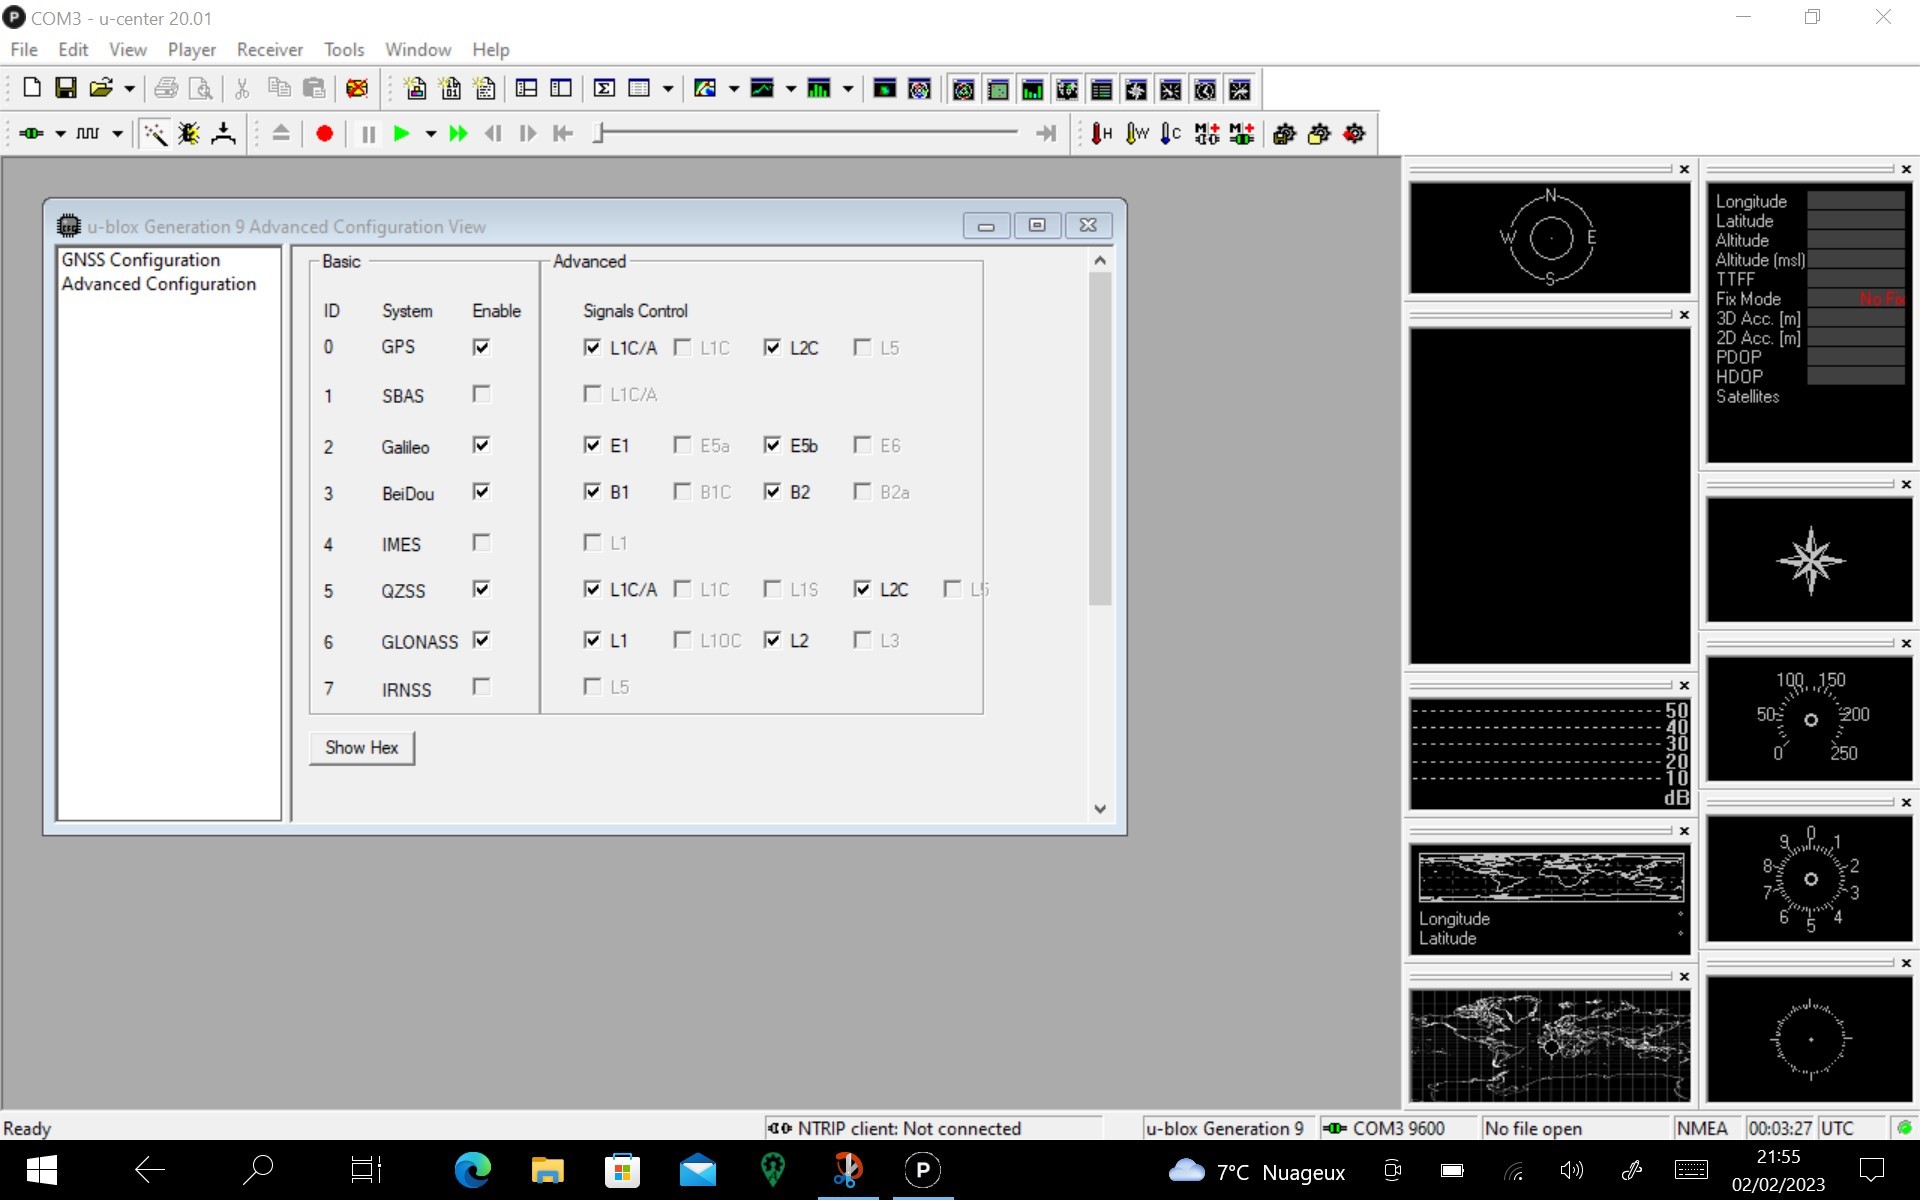1920x1200 pixels.
Task: Open the View menu
Action: [x=128, y=49]
